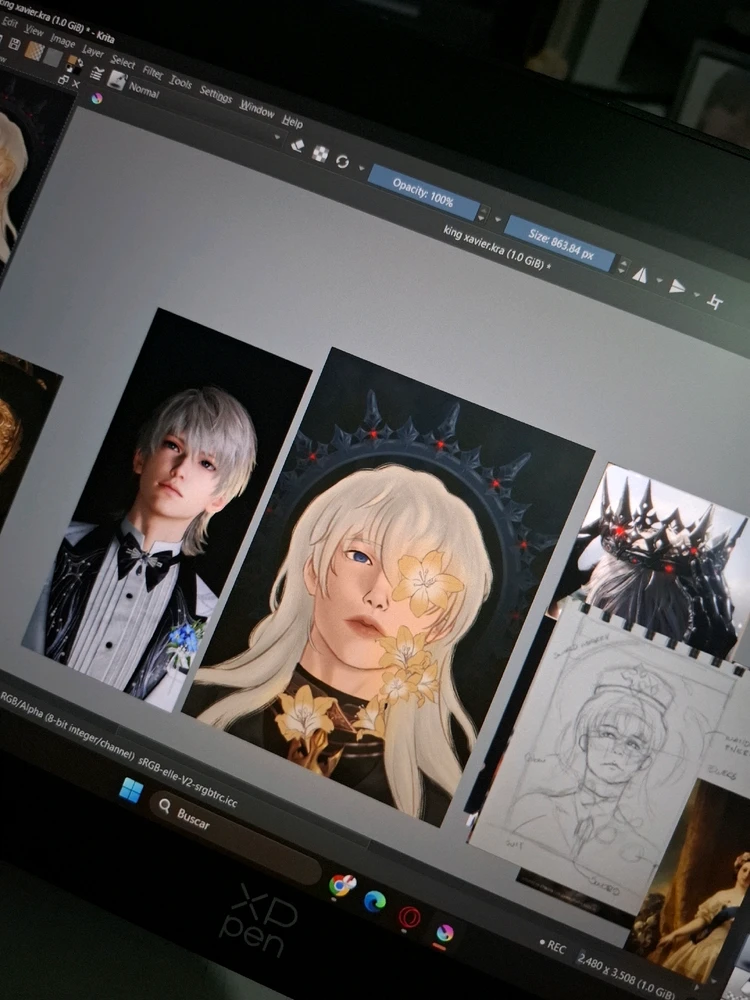The width and height of the screenshot is (750, 1000).
Task: Float the docker with the detach icon
Action: click(62, 79)
